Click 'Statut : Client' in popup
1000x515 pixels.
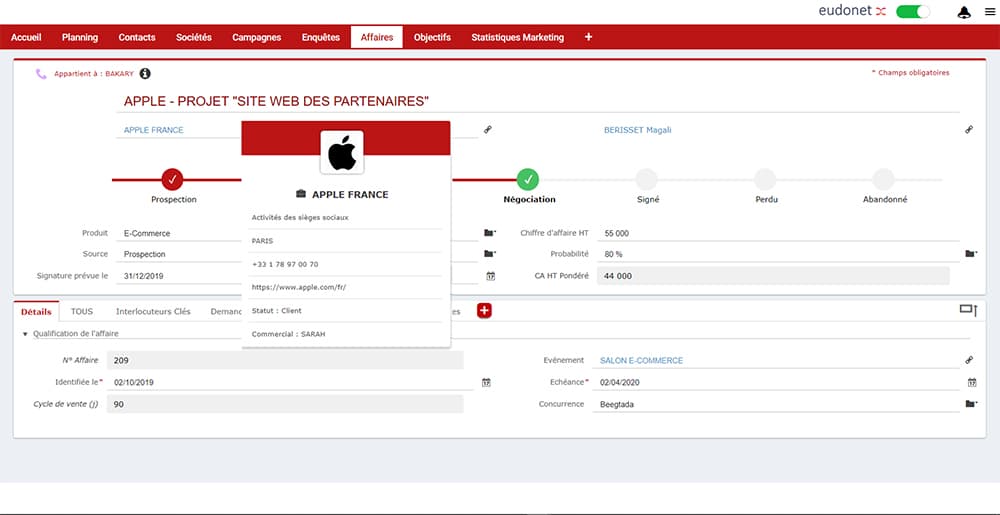coord(276,310)
